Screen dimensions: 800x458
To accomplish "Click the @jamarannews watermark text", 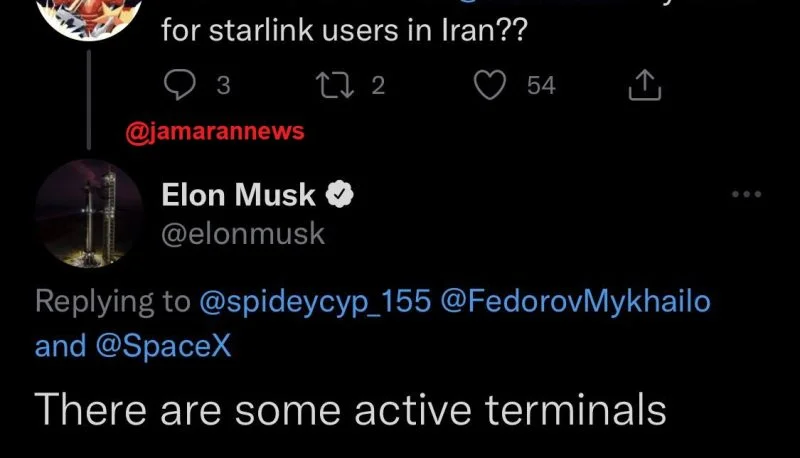I will [215, 132].
